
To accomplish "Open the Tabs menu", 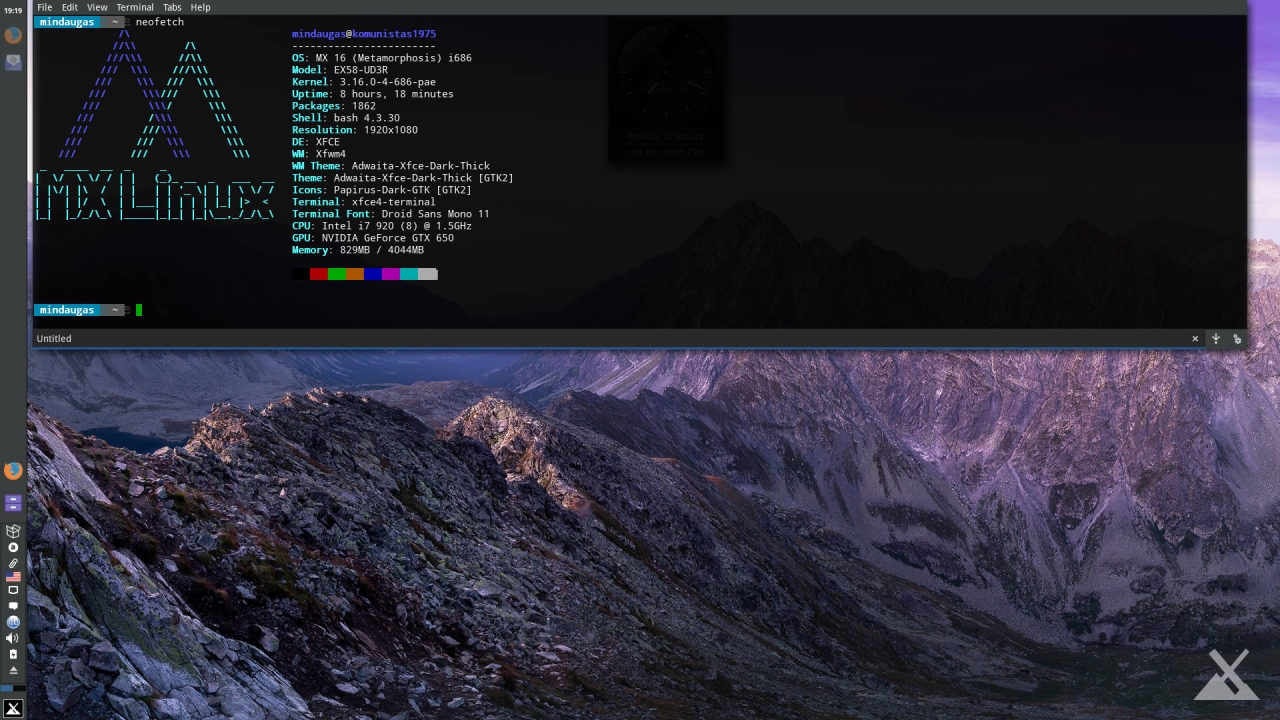I will [x=172, y=7].
